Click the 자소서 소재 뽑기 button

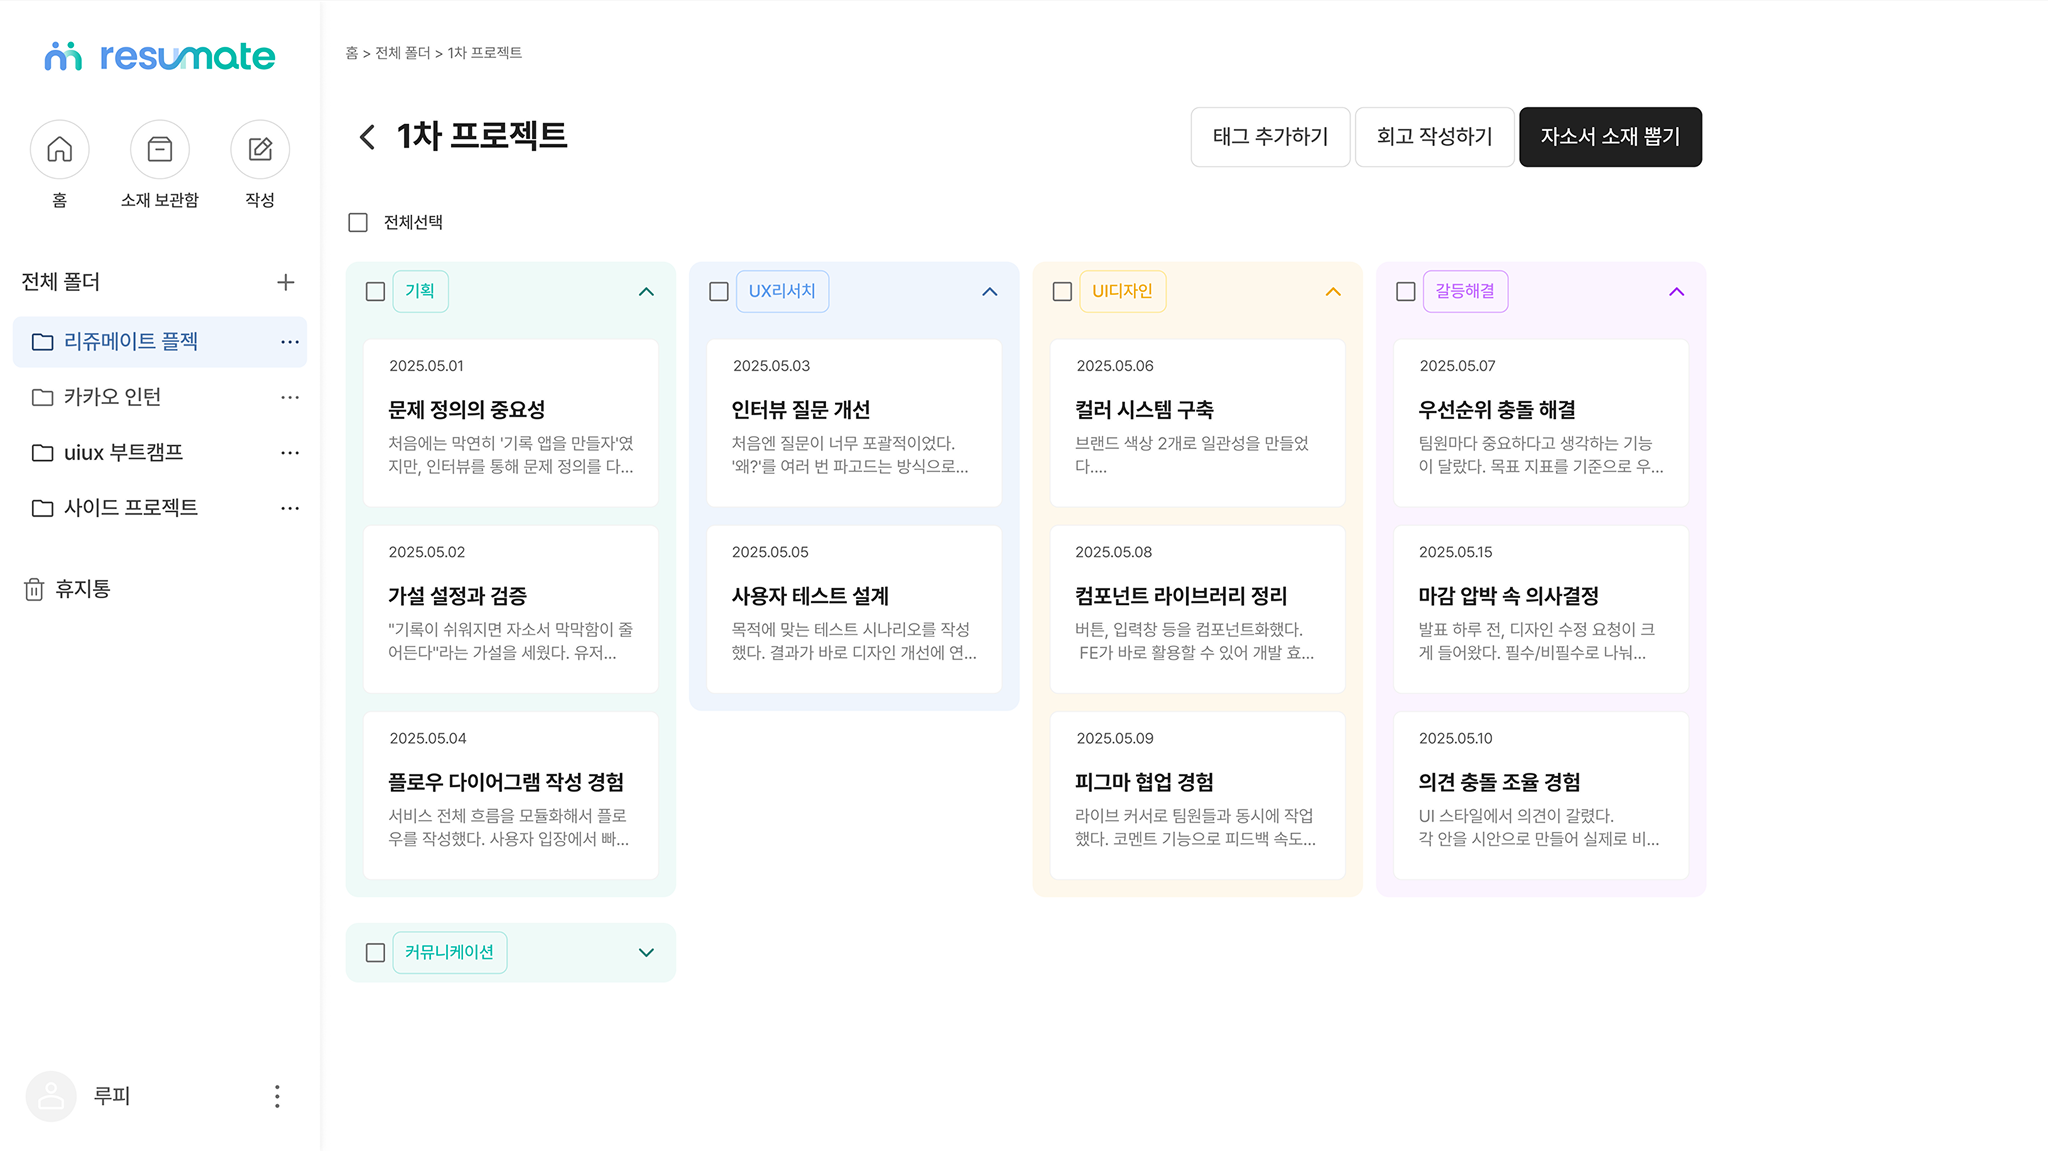[x=1610, y=137]
